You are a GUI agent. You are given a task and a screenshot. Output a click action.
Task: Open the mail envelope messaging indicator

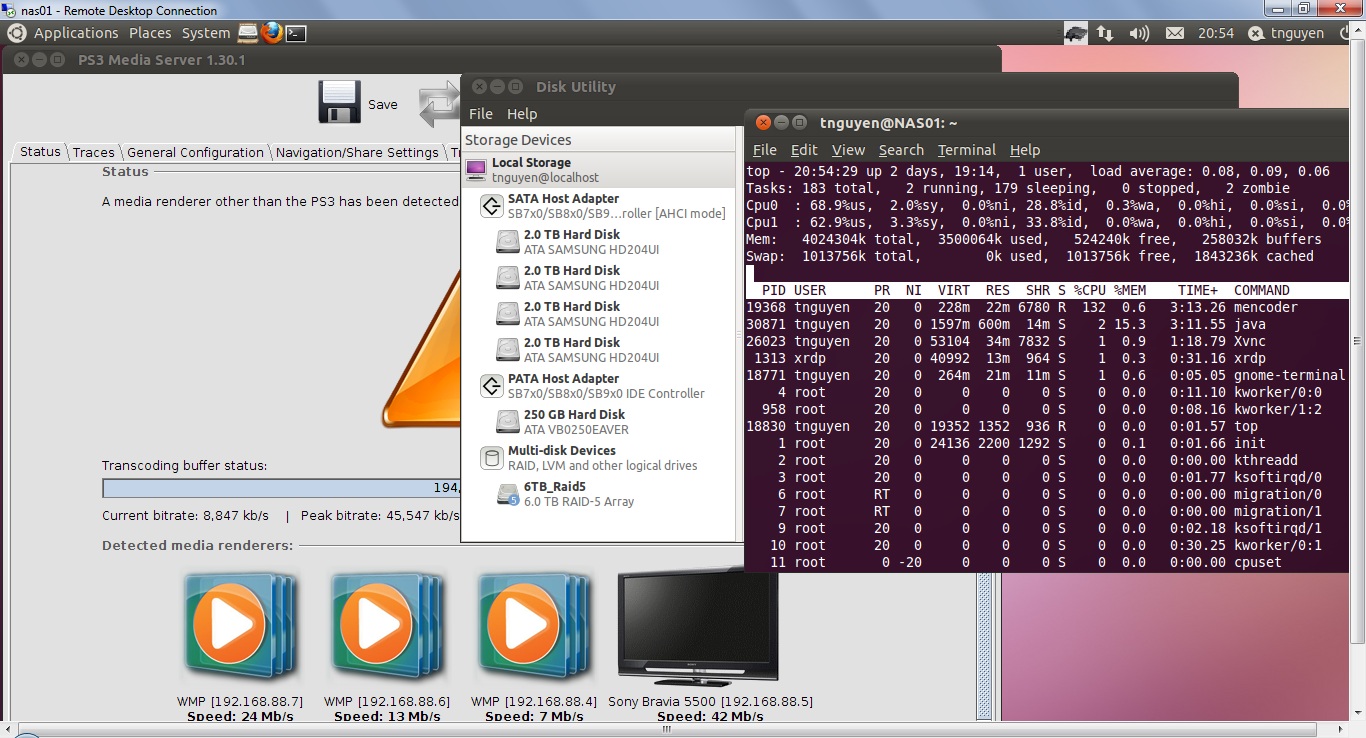pos(1175,33)
